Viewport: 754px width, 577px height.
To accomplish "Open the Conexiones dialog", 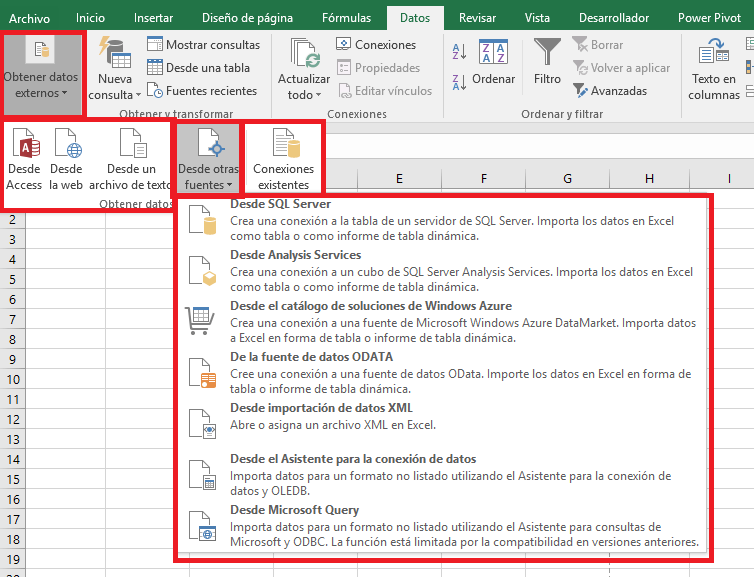I will click(x=376, y=45).
